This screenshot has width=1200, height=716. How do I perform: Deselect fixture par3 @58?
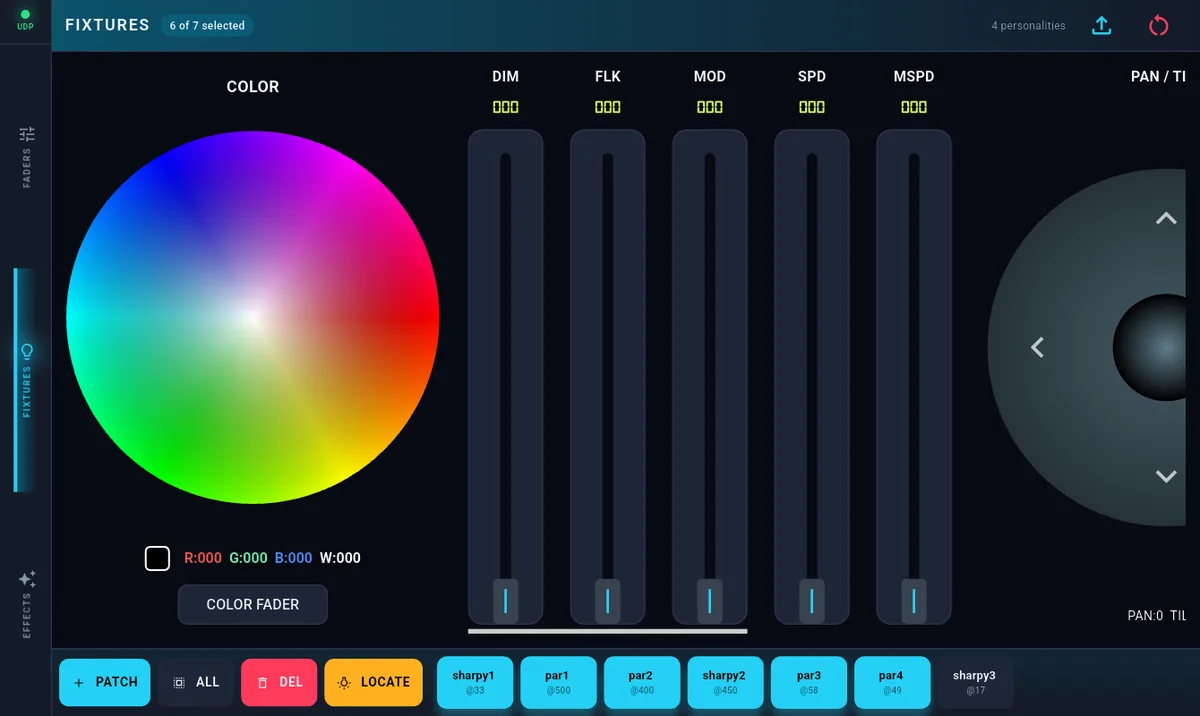coord(809,682)
